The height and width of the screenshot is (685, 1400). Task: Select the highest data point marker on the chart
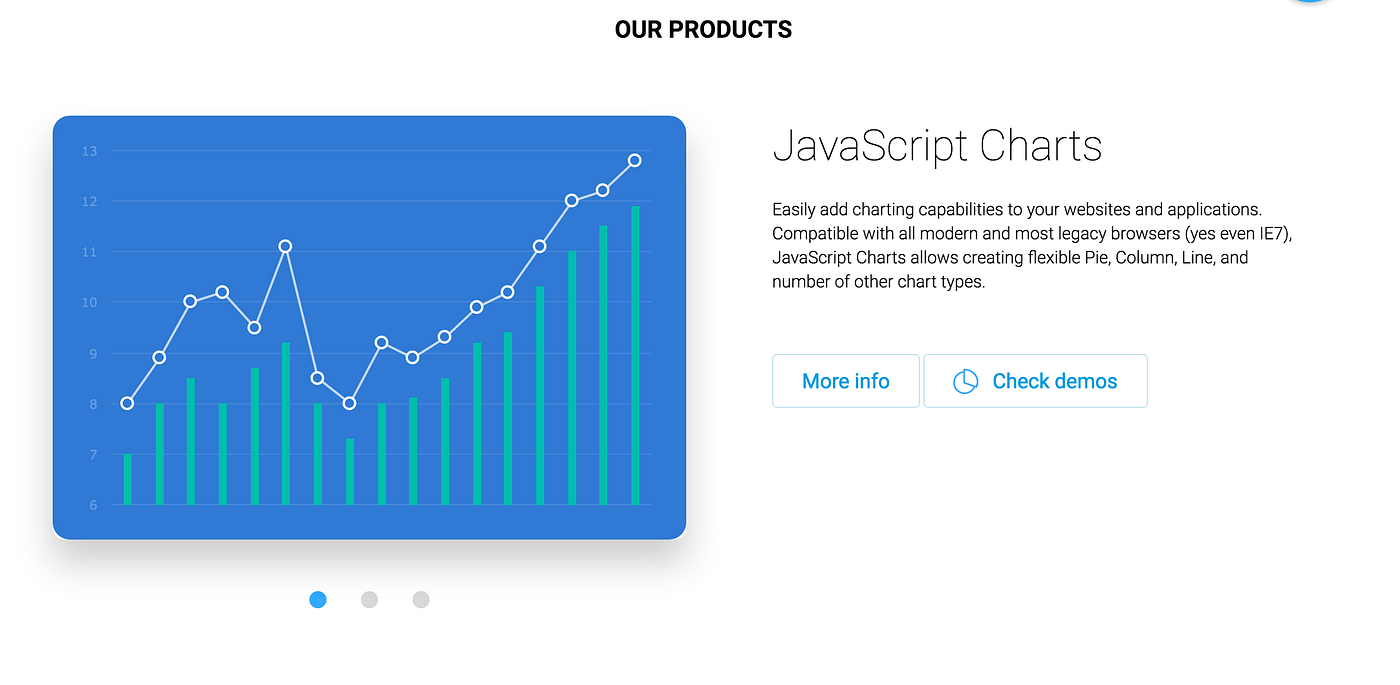(x=635, y=159)
